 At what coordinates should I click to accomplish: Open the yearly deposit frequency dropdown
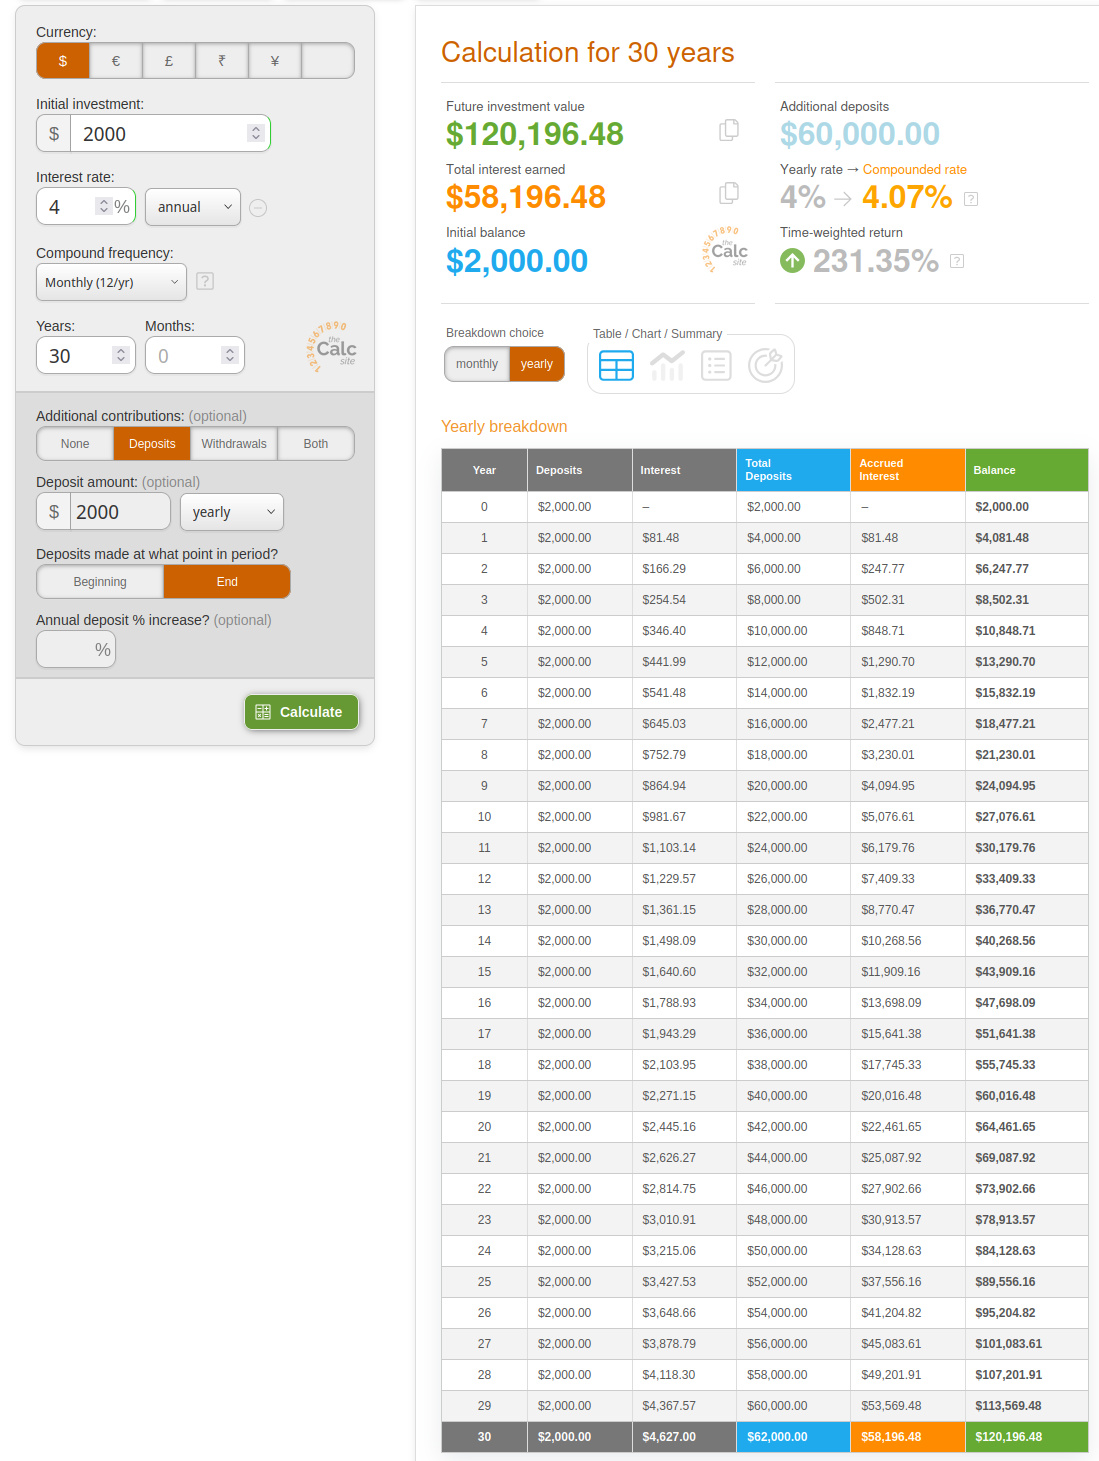coord(232,512)
